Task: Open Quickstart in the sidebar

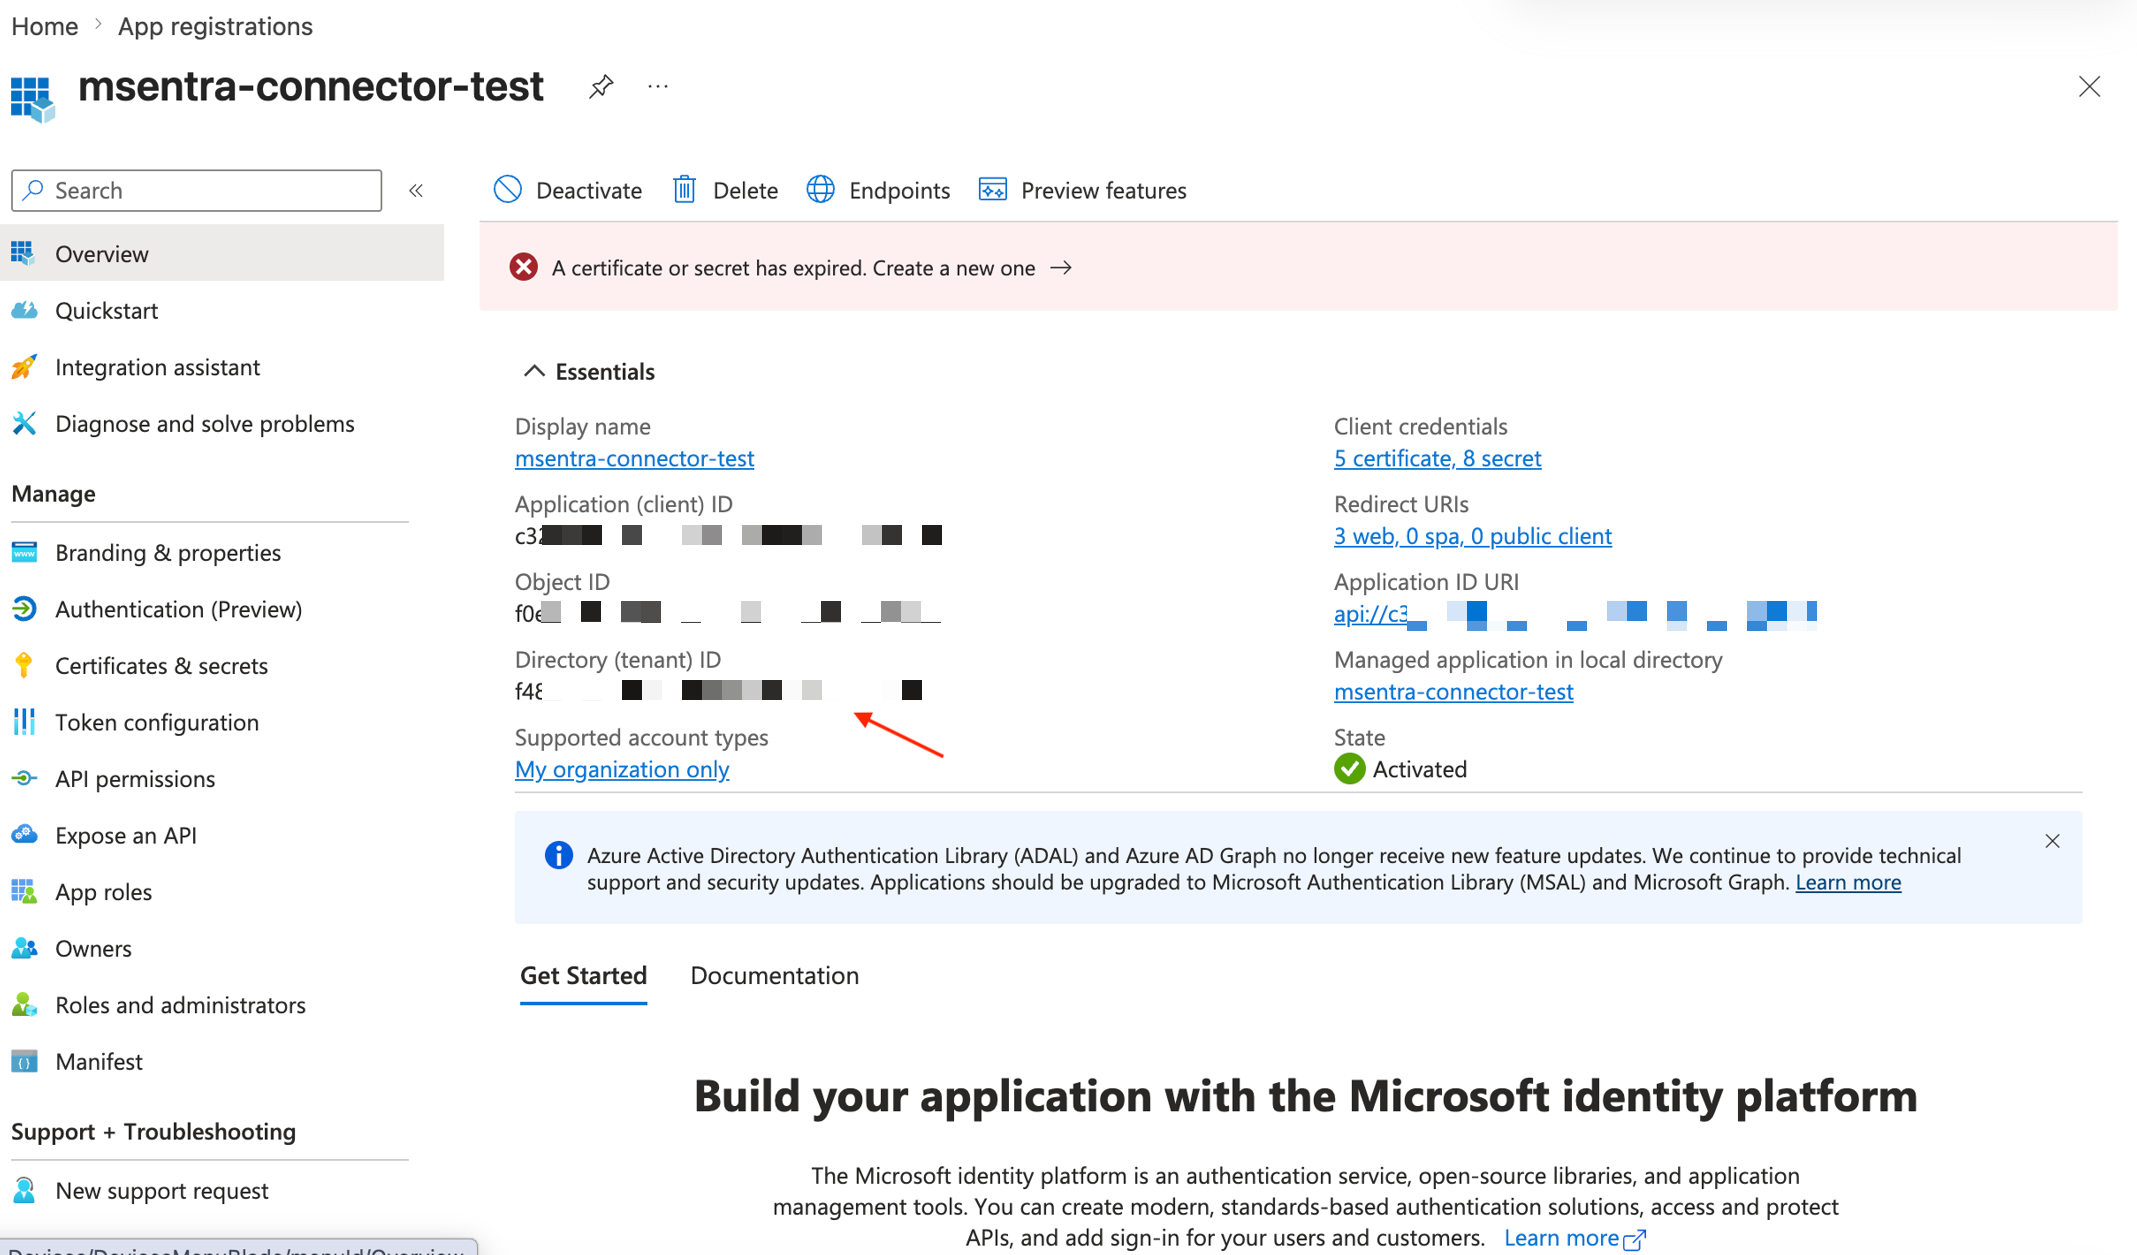Action: [106, 311]
